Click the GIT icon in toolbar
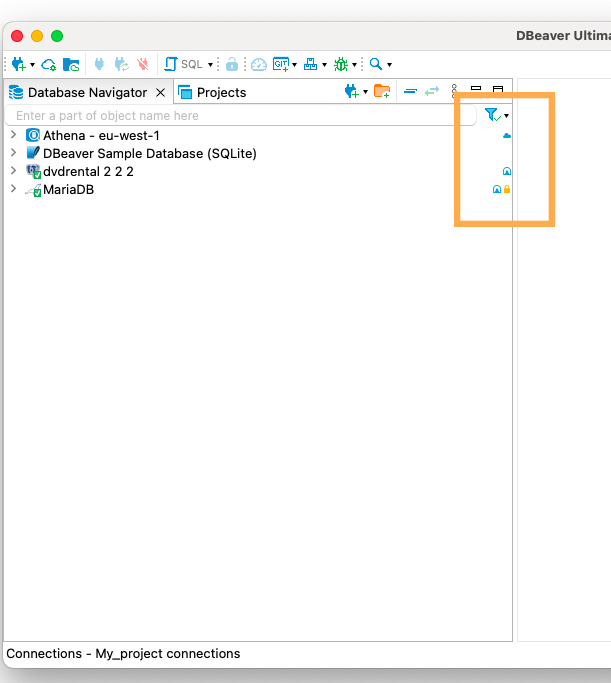 pyautogui.click(x=281, y=64)
